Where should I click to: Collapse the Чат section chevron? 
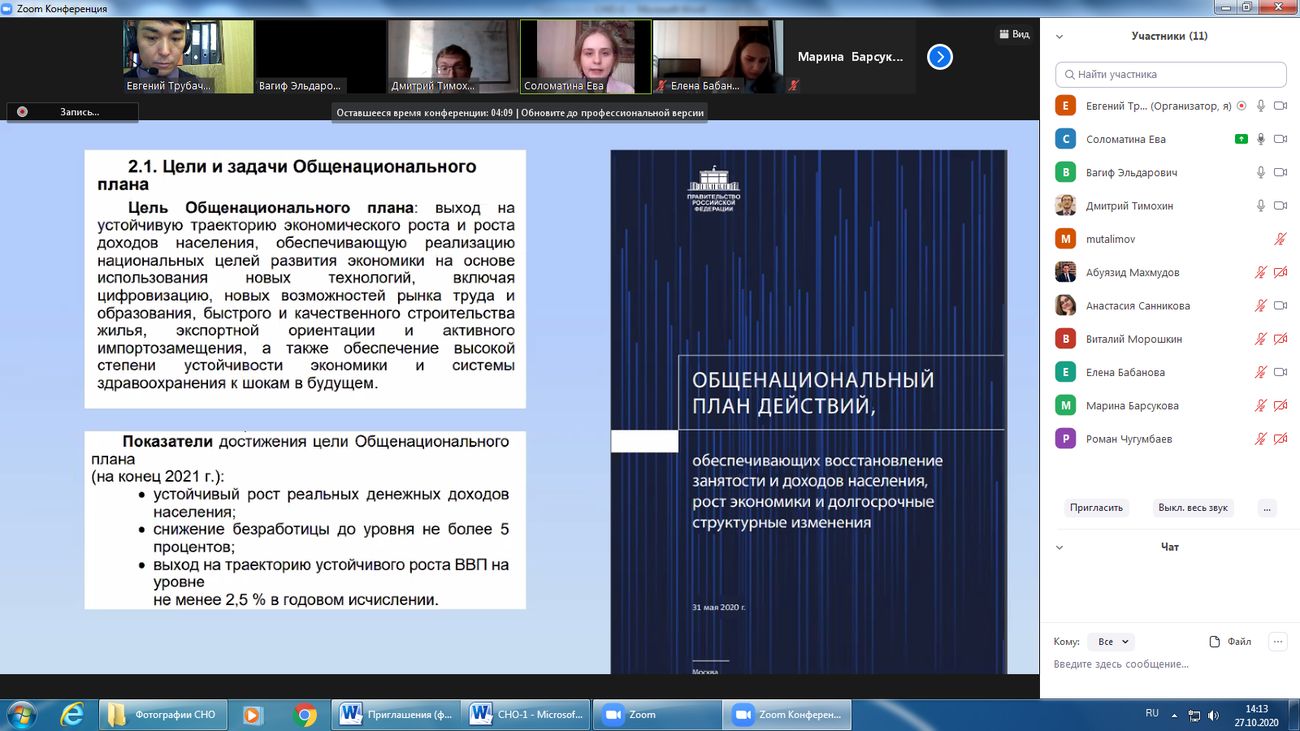1059,548
